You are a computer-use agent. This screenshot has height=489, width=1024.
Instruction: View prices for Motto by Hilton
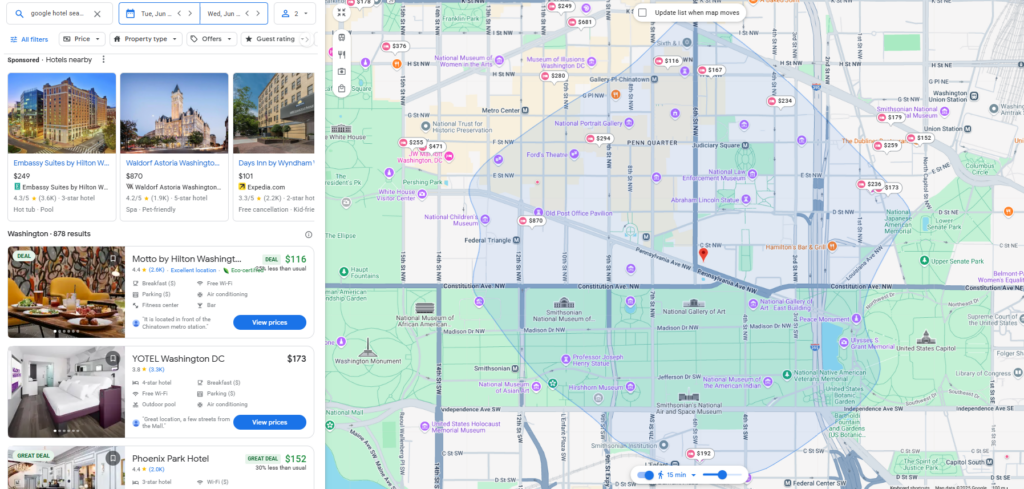coord(270,323)
